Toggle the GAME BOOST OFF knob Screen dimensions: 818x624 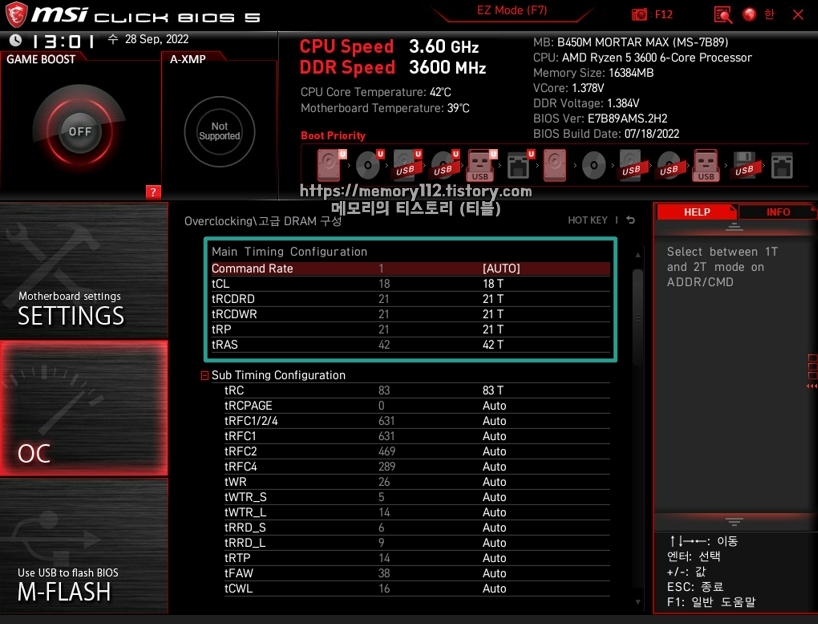click(80, 131)
